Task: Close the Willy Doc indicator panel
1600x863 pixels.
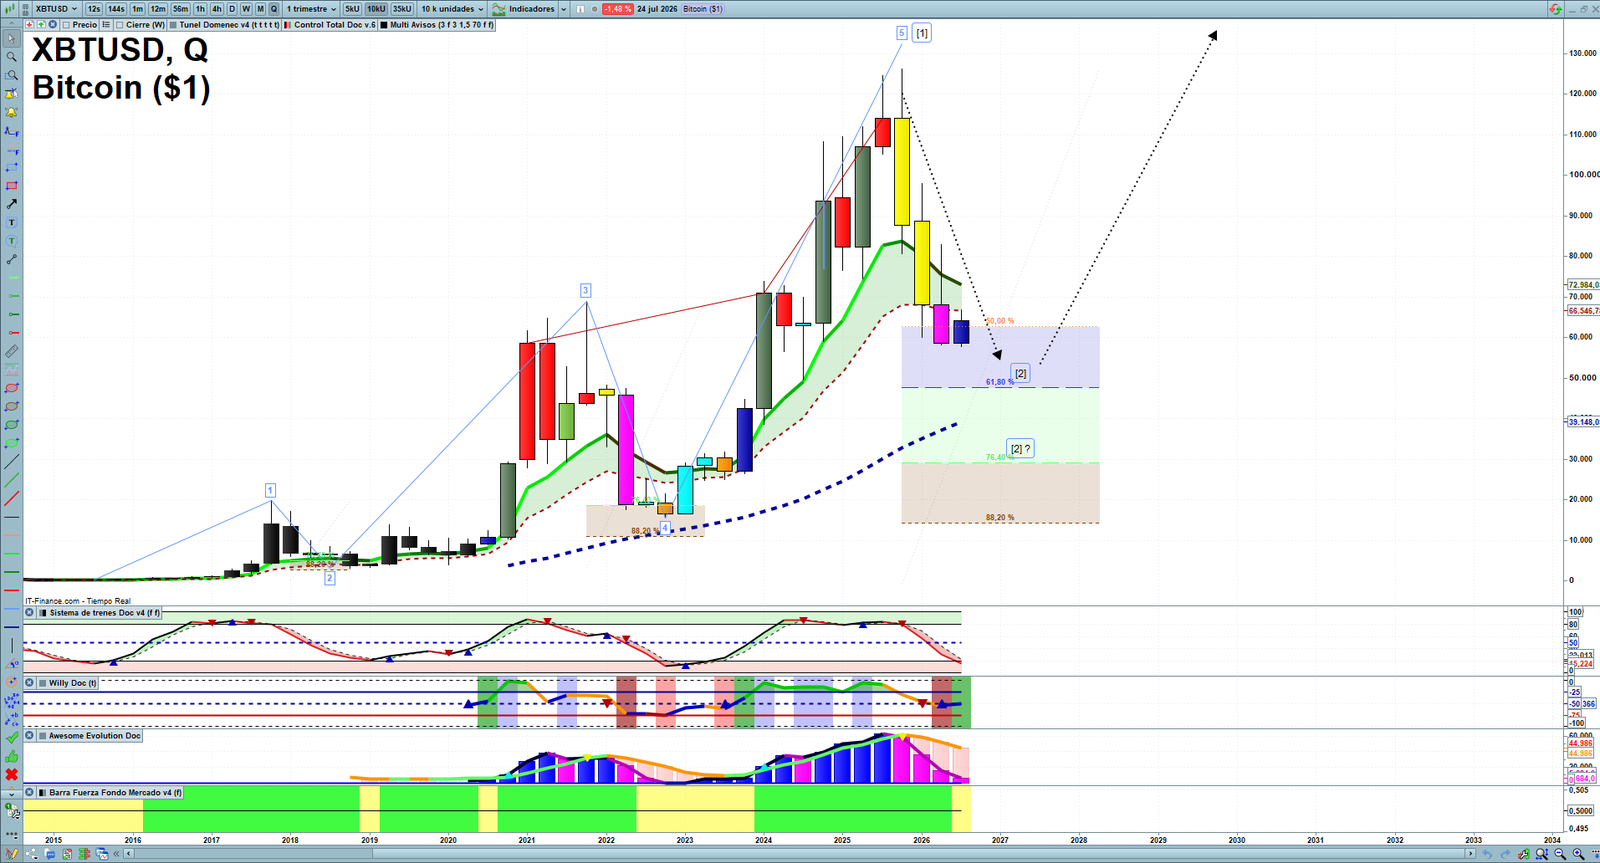Action: pos(30,683)
